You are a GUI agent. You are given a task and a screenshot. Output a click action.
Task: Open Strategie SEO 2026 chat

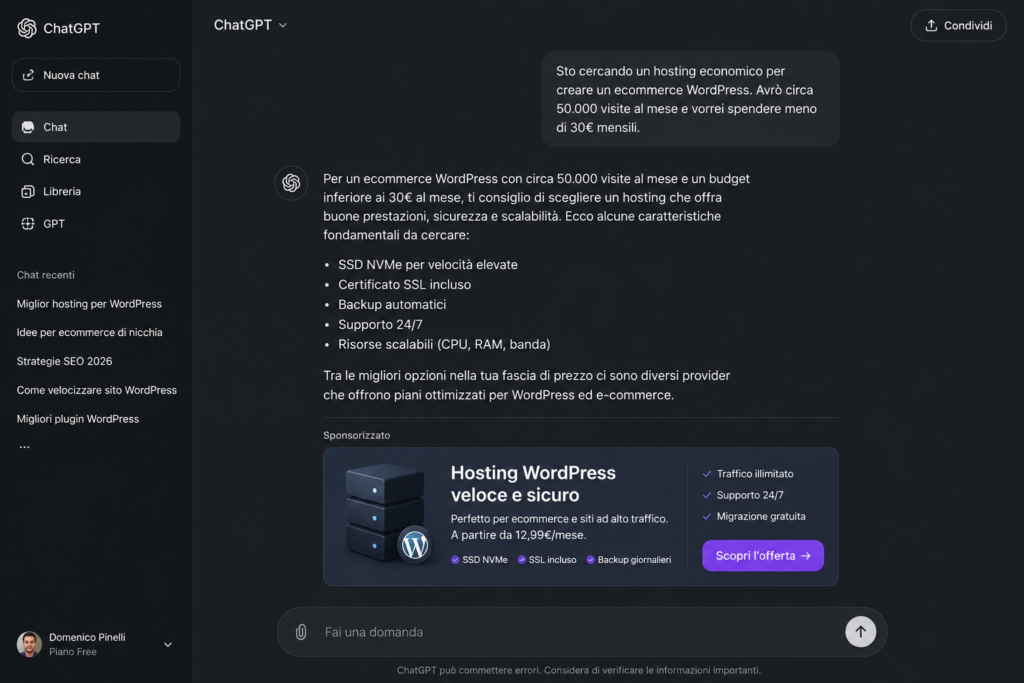[65, 361]
